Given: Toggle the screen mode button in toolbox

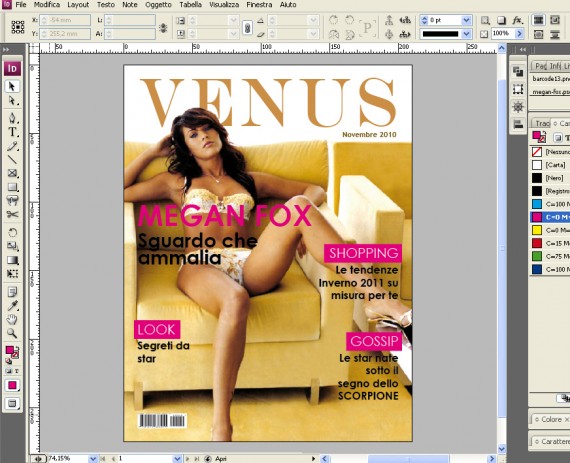Looking at the screenshot, I should (x=12, y=403).
